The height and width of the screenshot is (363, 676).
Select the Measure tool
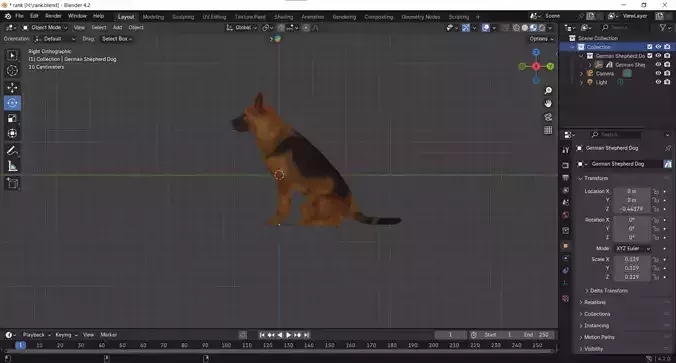pyautogui.click(x=12, y=166)
